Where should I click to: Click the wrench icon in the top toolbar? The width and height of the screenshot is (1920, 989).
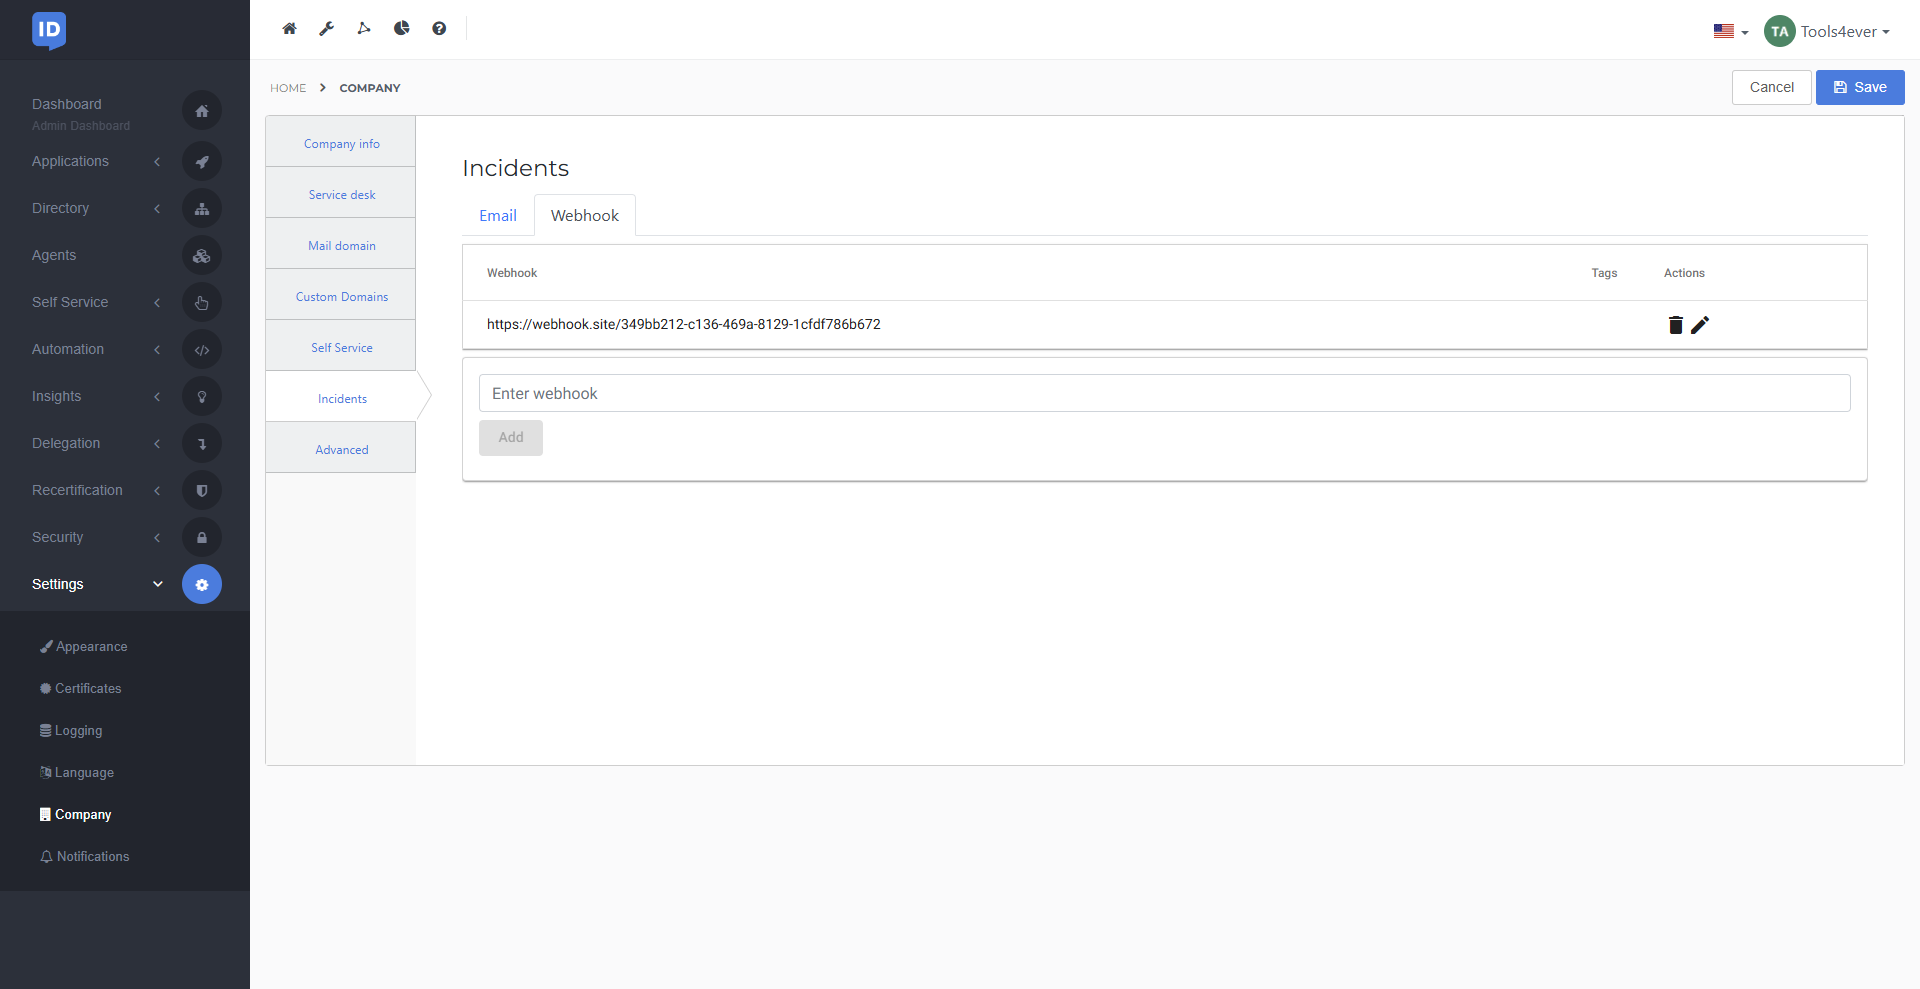(x=326, y=28)
